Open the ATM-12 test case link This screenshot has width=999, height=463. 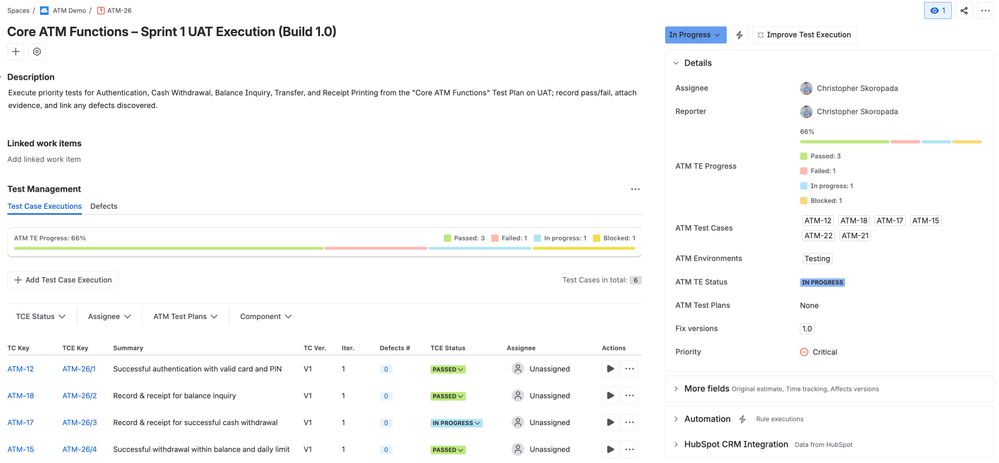pyautogui.click(x=21, y=369)
